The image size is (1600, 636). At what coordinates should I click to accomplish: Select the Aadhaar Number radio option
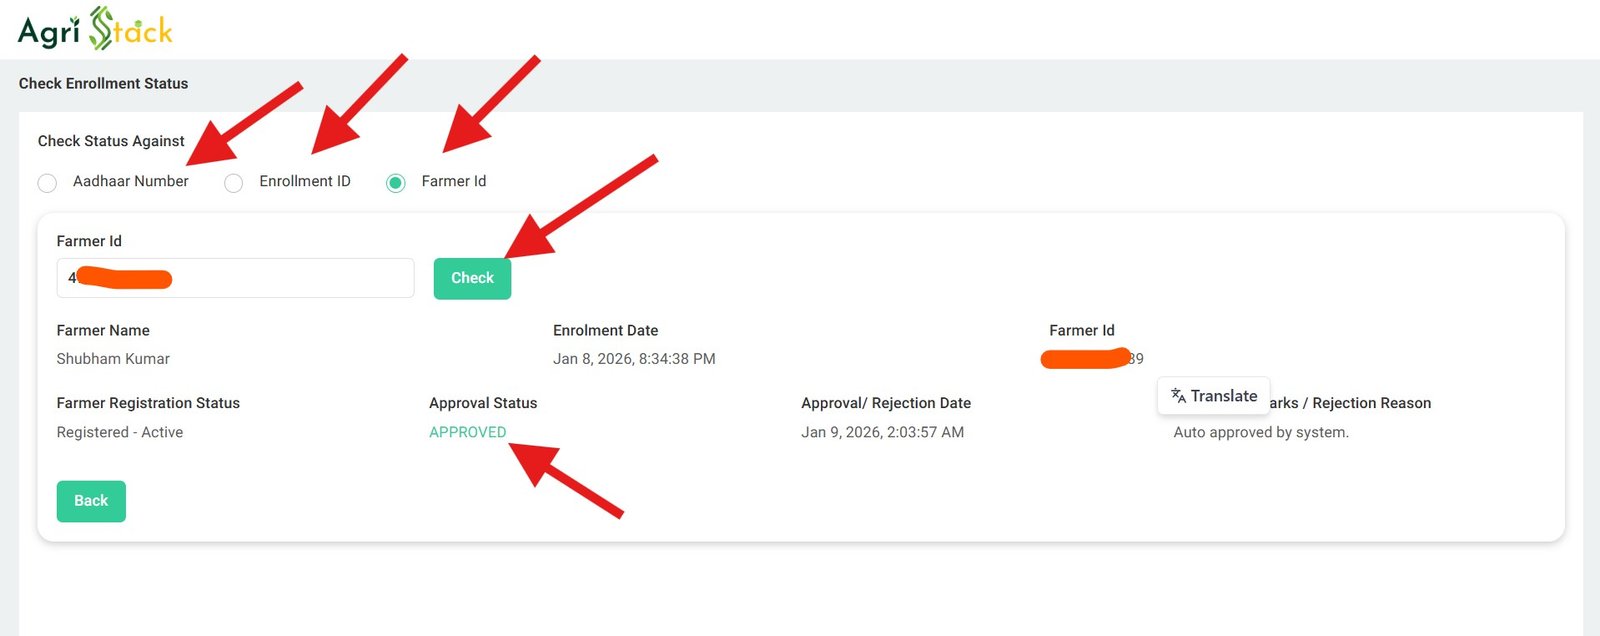[x=47, y=183]
